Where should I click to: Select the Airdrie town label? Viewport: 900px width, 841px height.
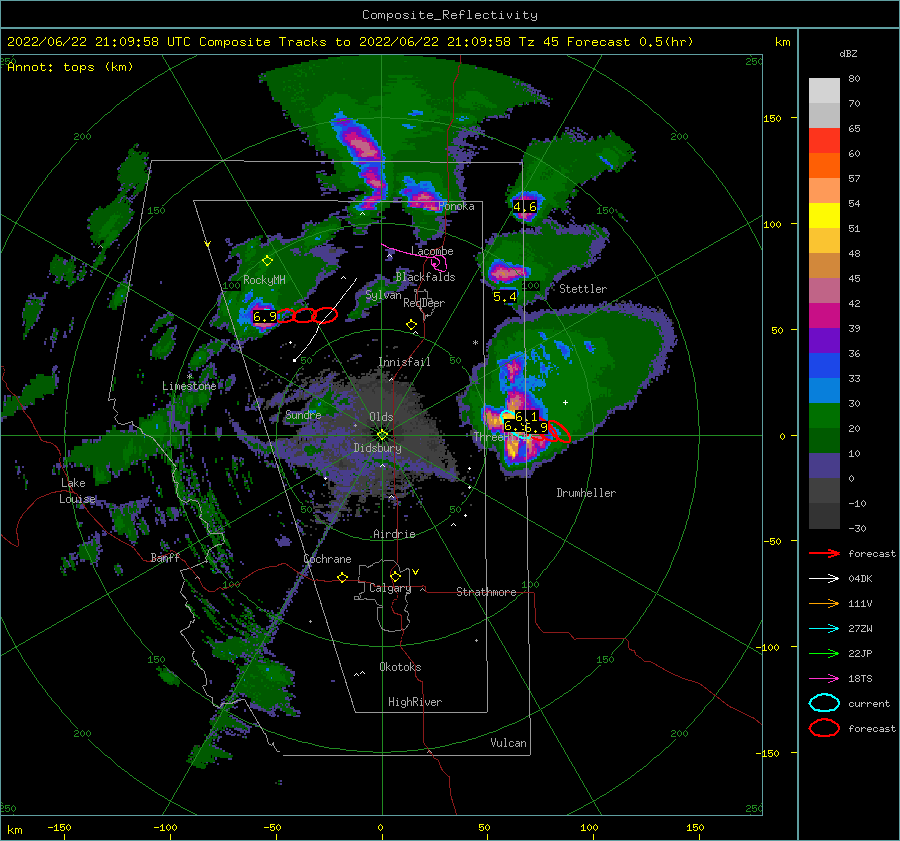click(x=394, y=534)
